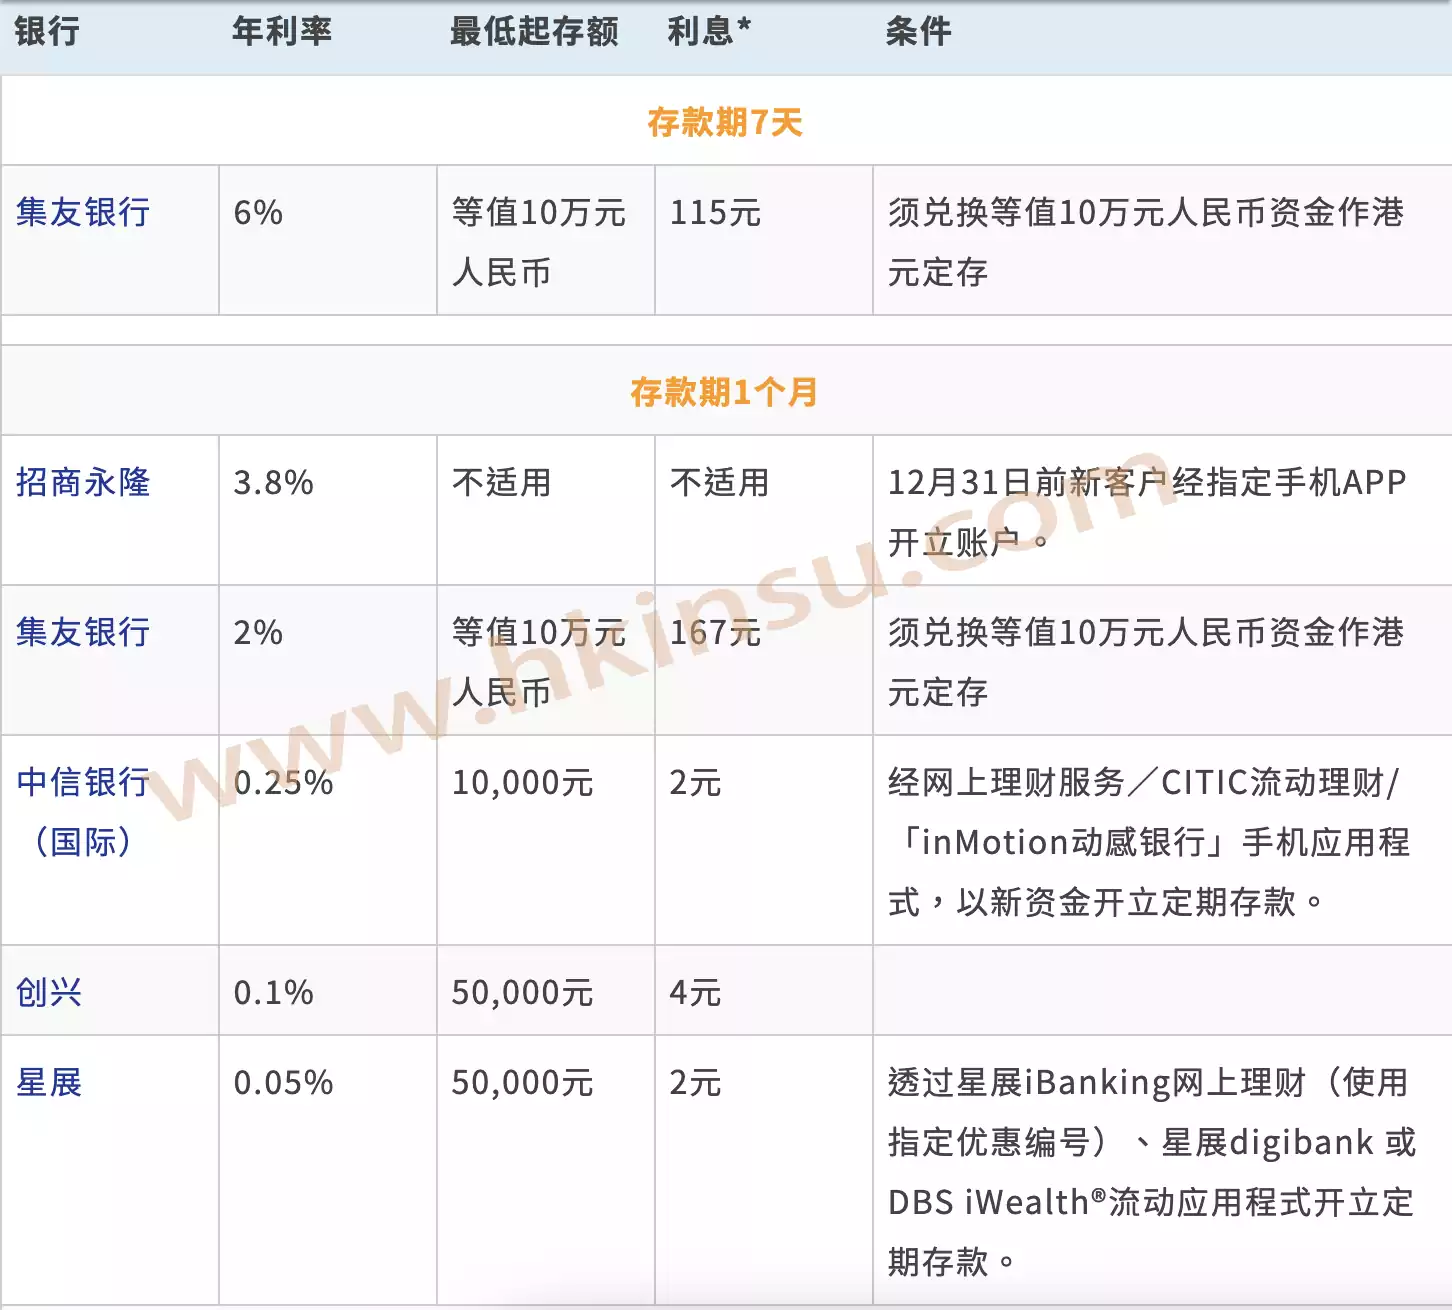Viewport: 1452px width, 1310px height.
Task: Open the 招商永隆 bank link
Action: [x=83, y=482]
